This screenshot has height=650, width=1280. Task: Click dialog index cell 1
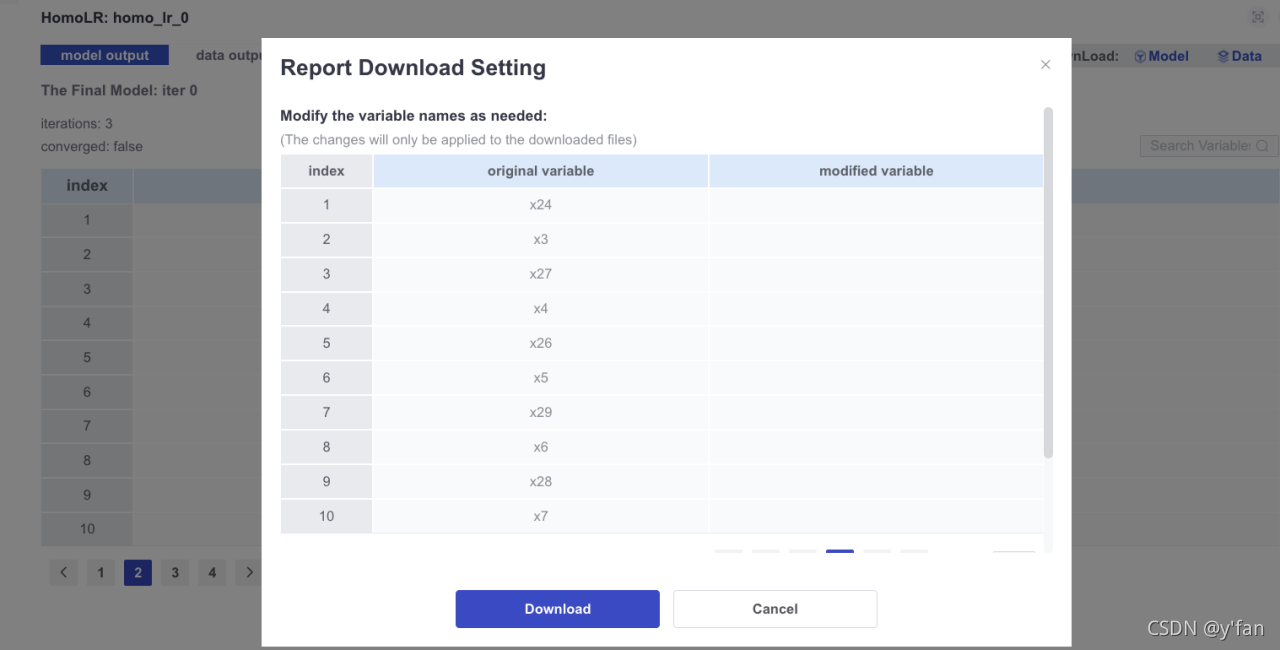(326, 205)
